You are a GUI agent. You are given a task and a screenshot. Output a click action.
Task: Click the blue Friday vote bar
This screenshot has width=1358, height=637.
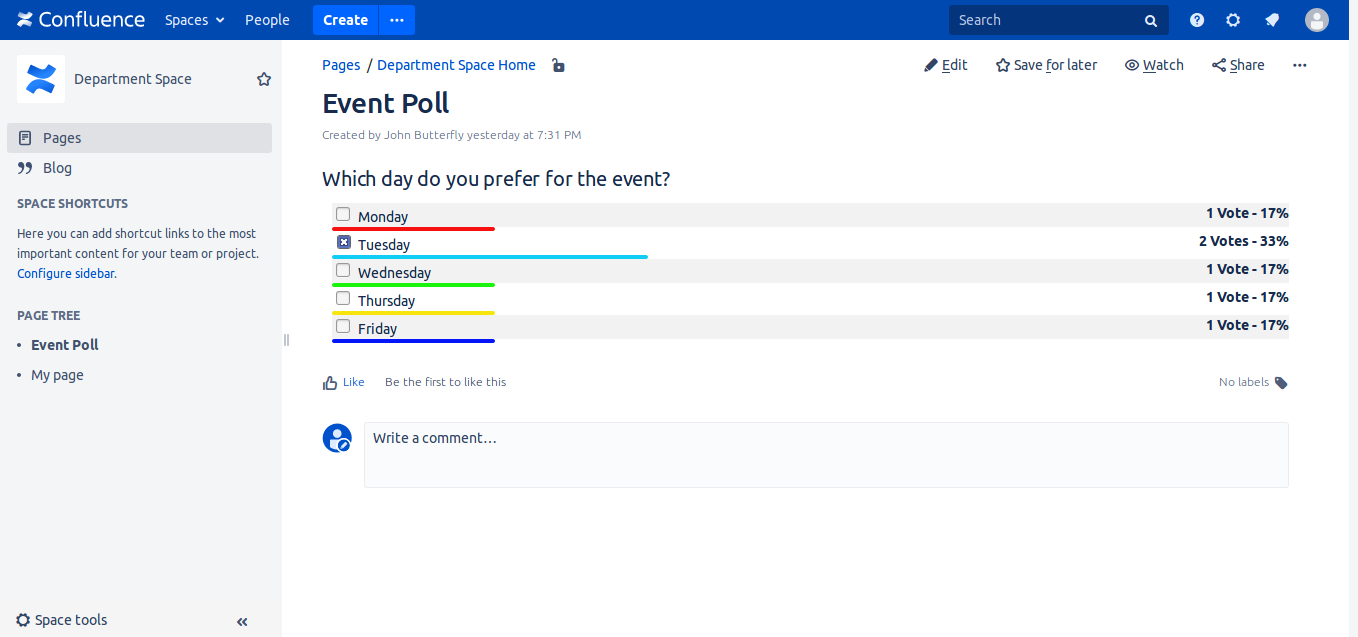(x=413, y=341)
